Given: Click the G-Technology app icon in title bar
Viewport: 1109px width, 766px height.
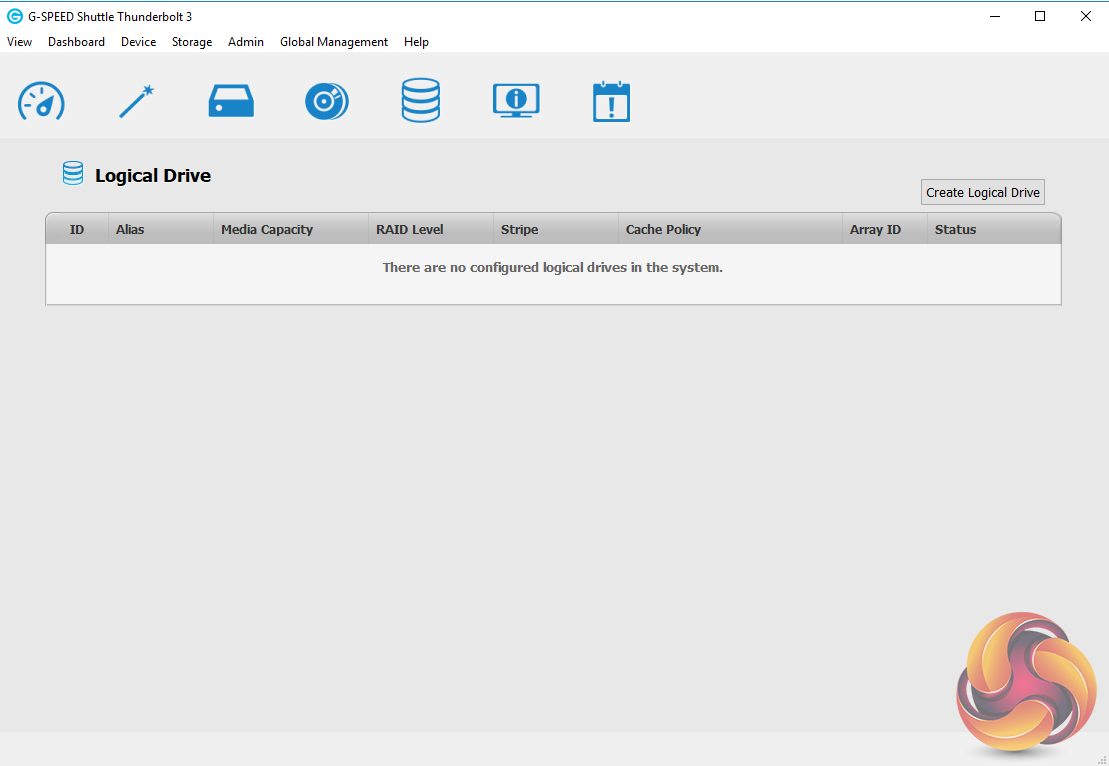Looking at the screenshot, I should [x=14, y=16].
